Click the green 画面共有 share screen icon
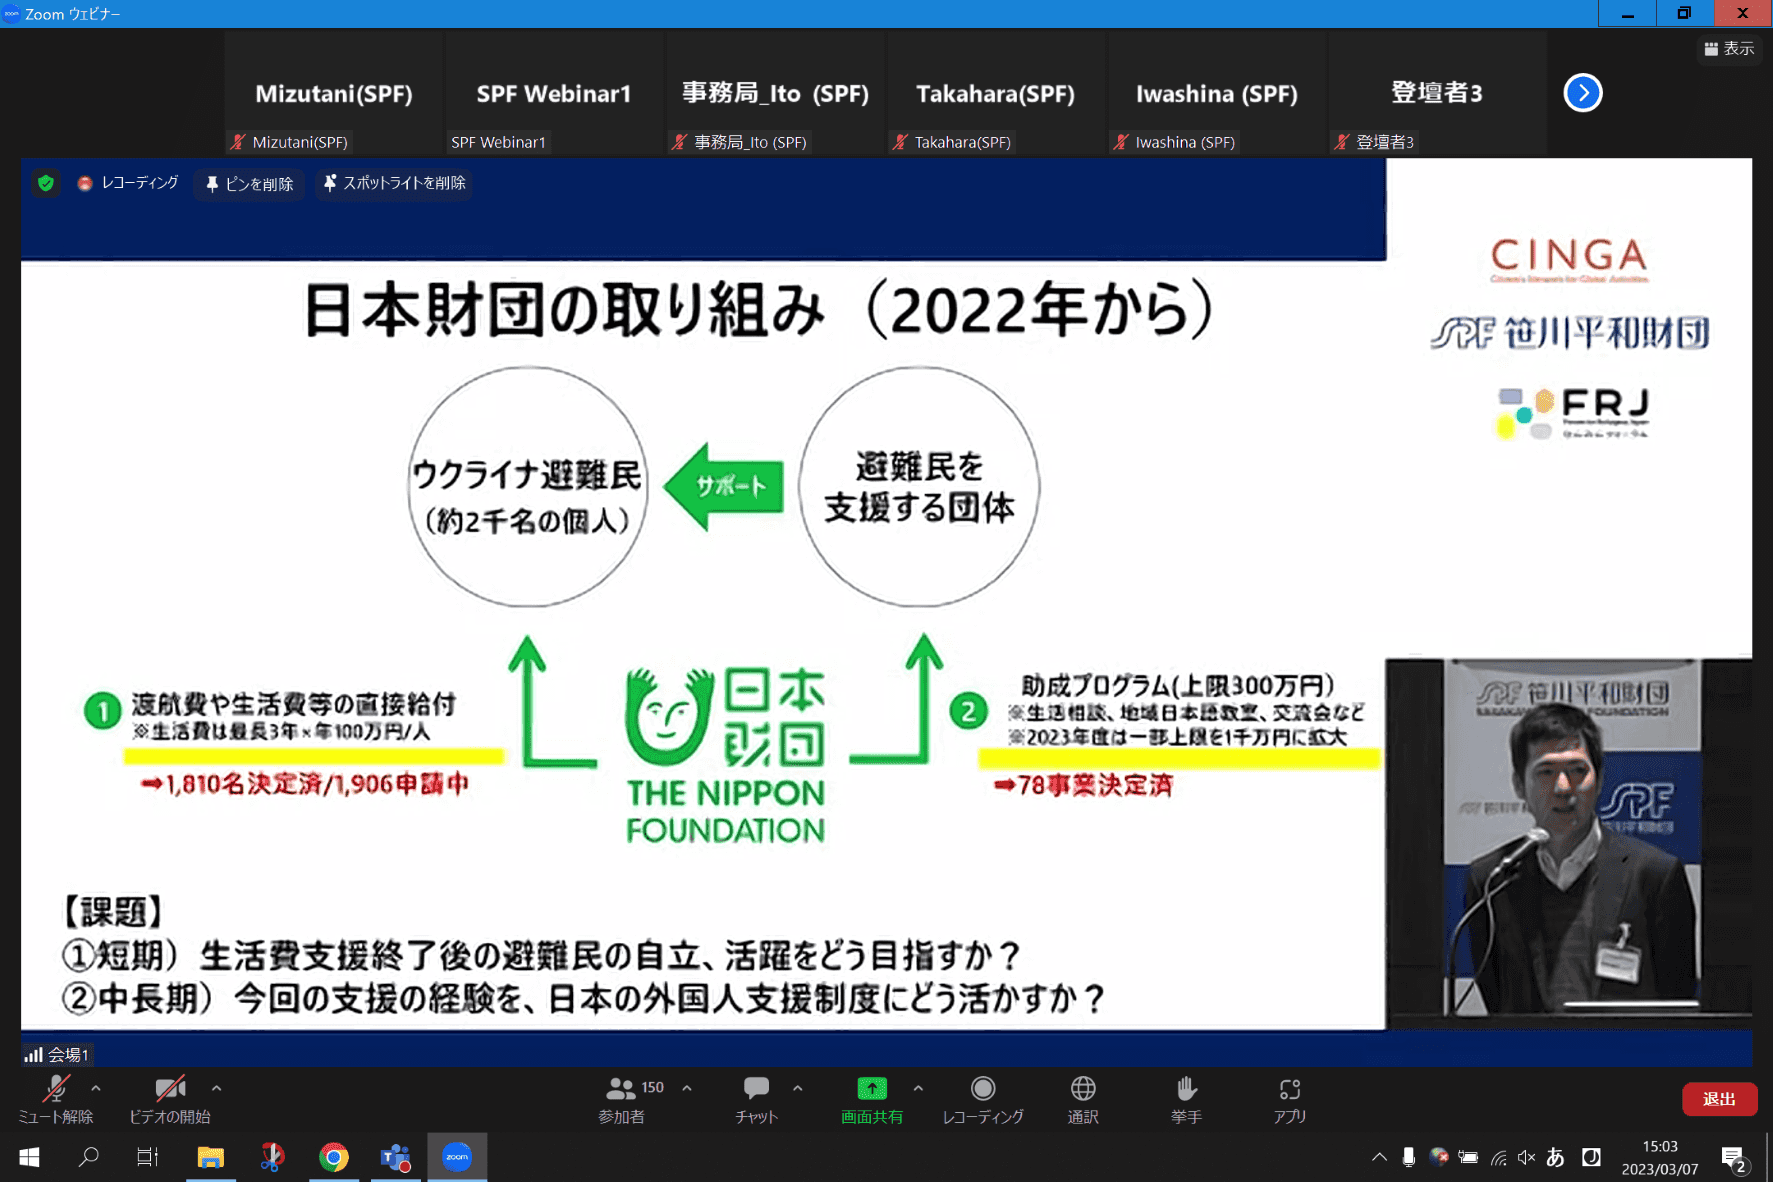 point(872,1088)
